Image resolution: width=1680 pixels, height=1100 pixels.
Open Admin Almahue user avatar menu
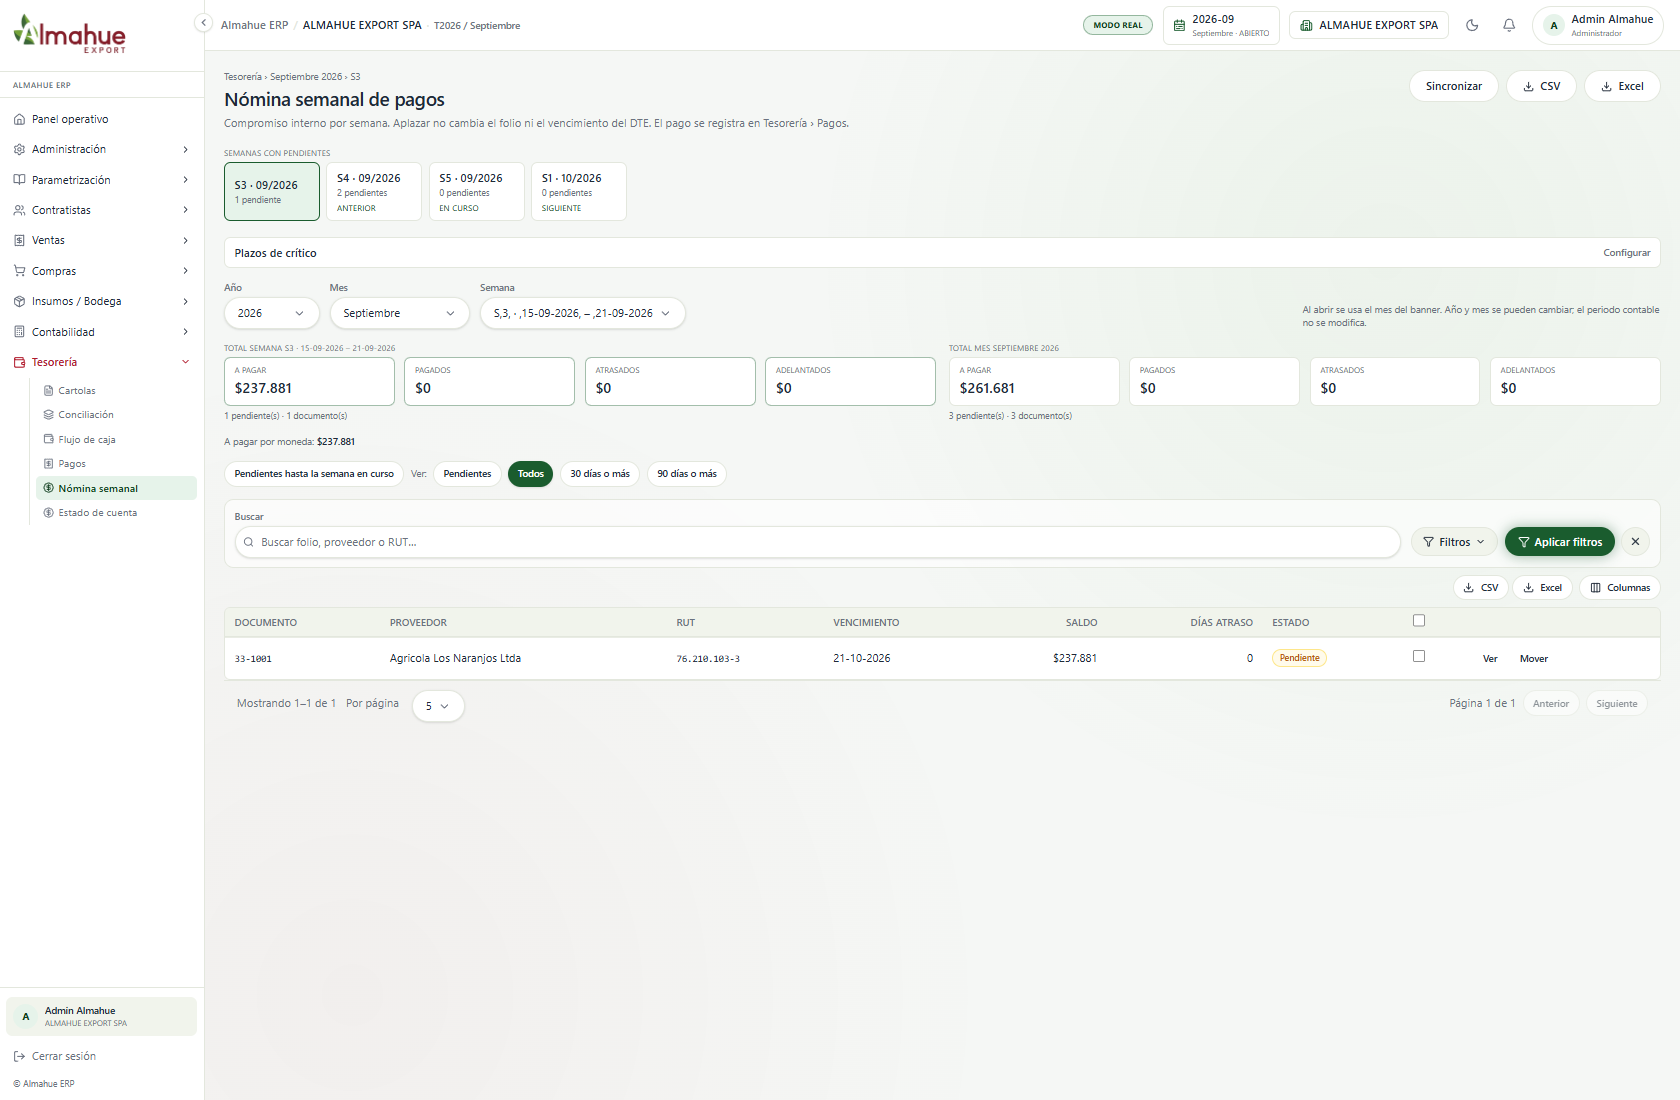point(1597,25)
